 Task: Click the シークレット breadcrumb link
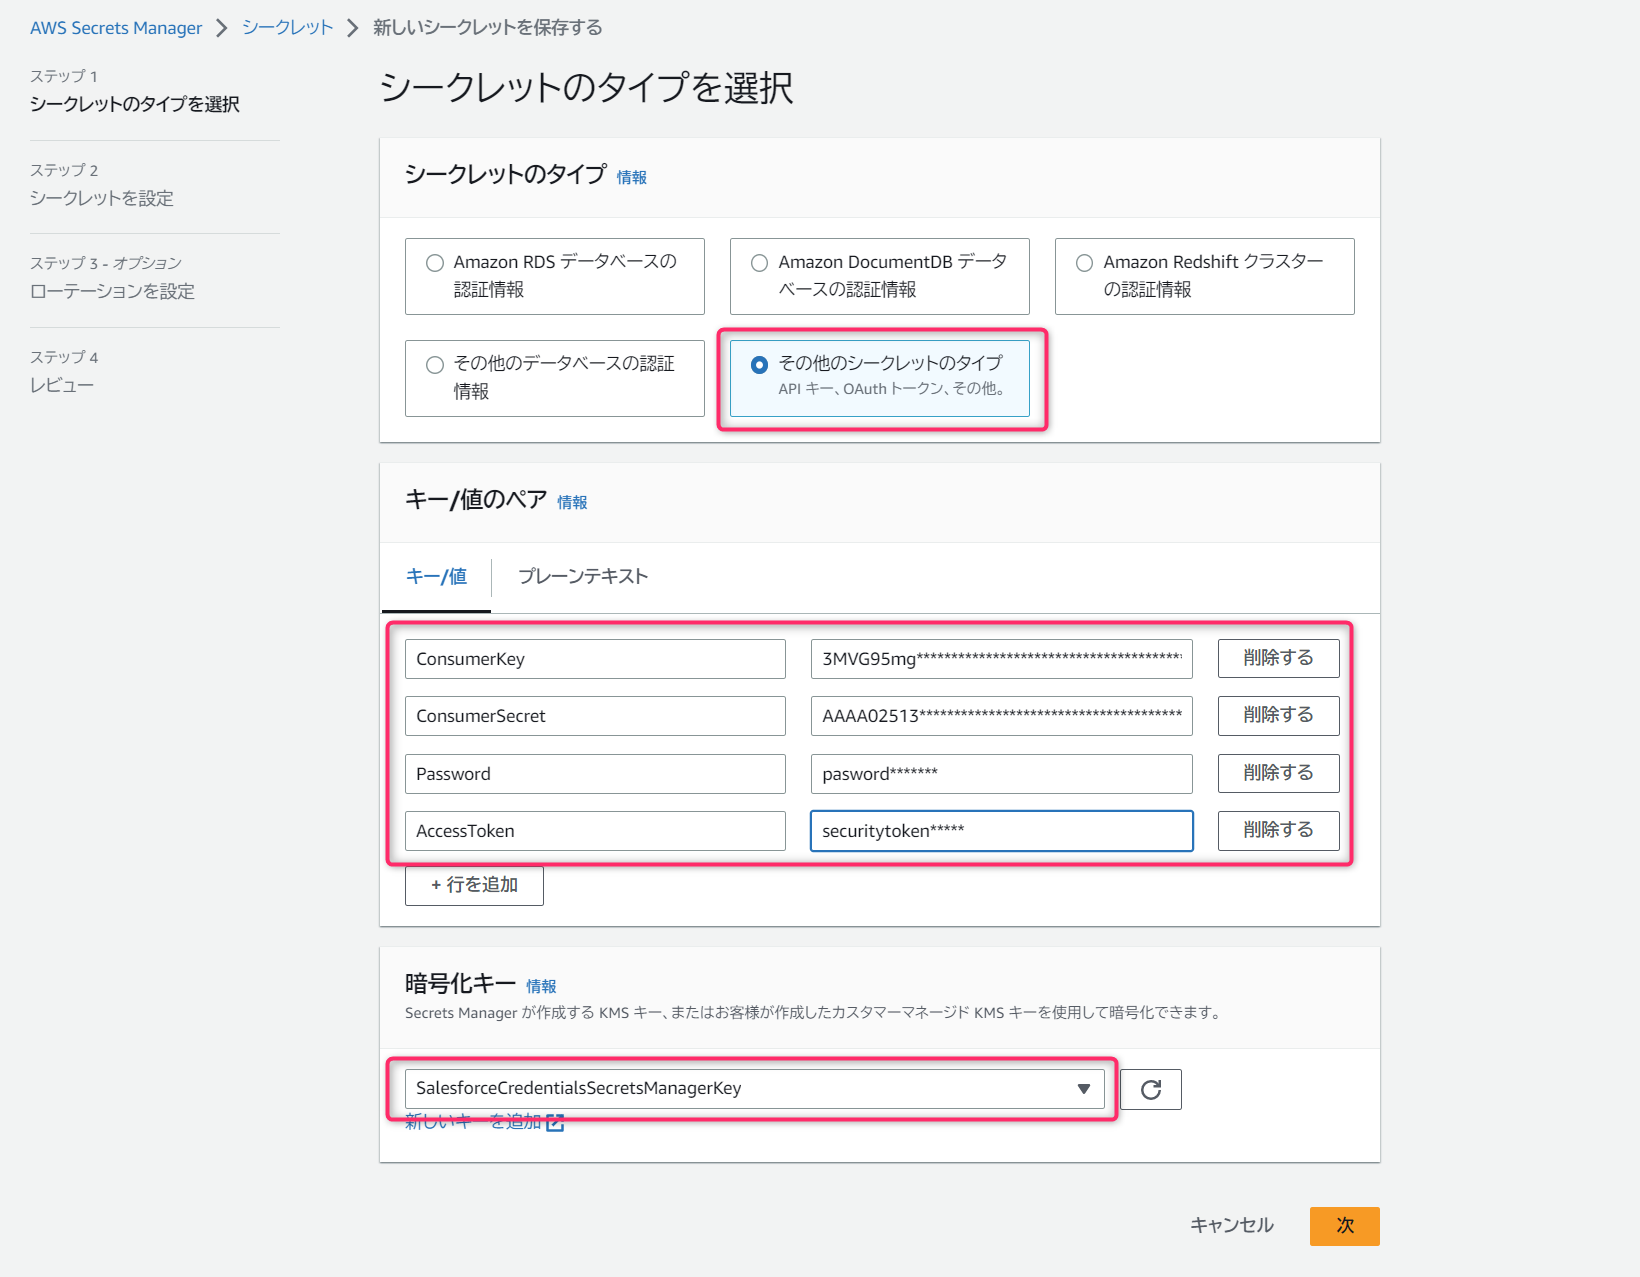pos(287,28)
